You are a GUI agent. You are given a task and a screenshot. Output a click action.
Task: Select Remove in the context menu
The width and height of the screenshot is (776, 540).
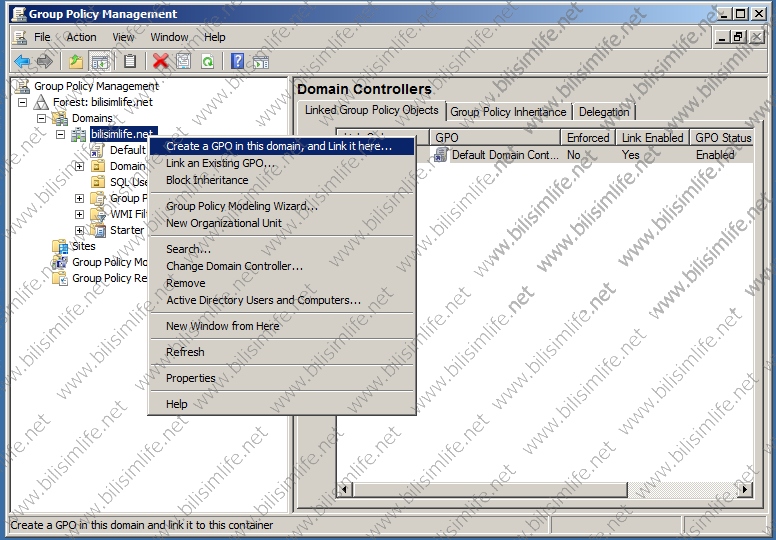pyautogui.click(x=282, y=283)
